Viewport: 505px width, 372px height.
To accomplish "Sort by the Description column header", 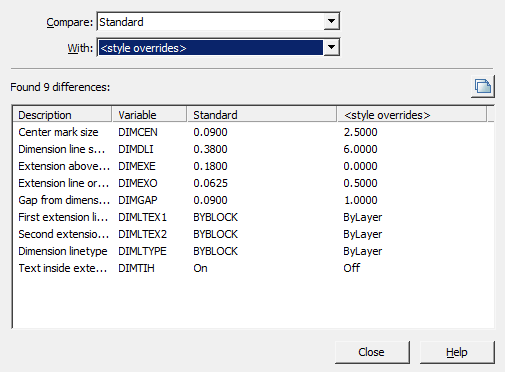I will click(62, 115).
